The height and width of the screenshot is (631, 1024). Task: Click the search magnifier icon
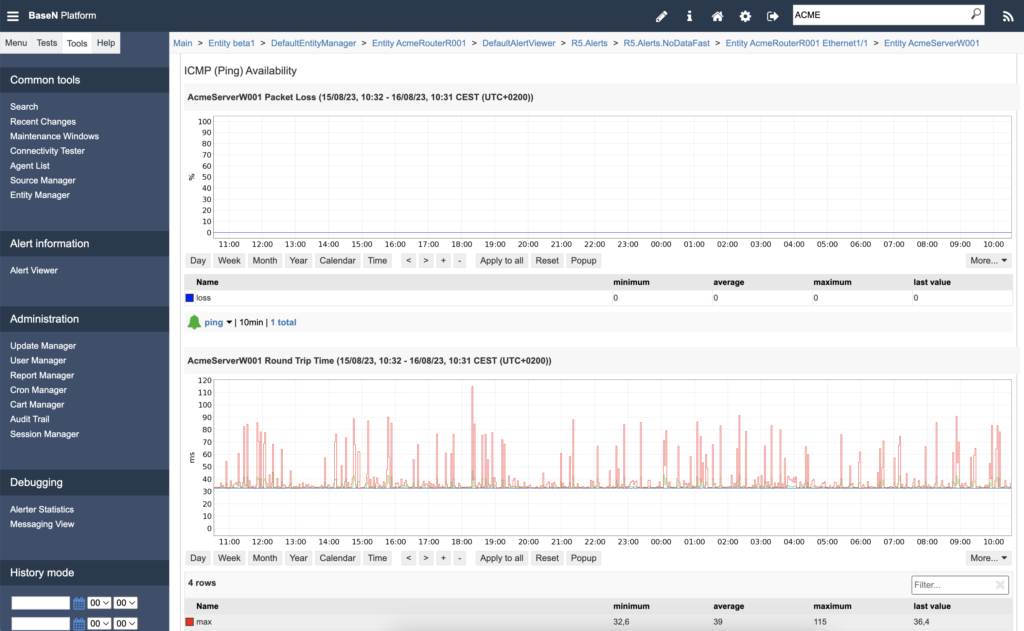coord(976,14)
